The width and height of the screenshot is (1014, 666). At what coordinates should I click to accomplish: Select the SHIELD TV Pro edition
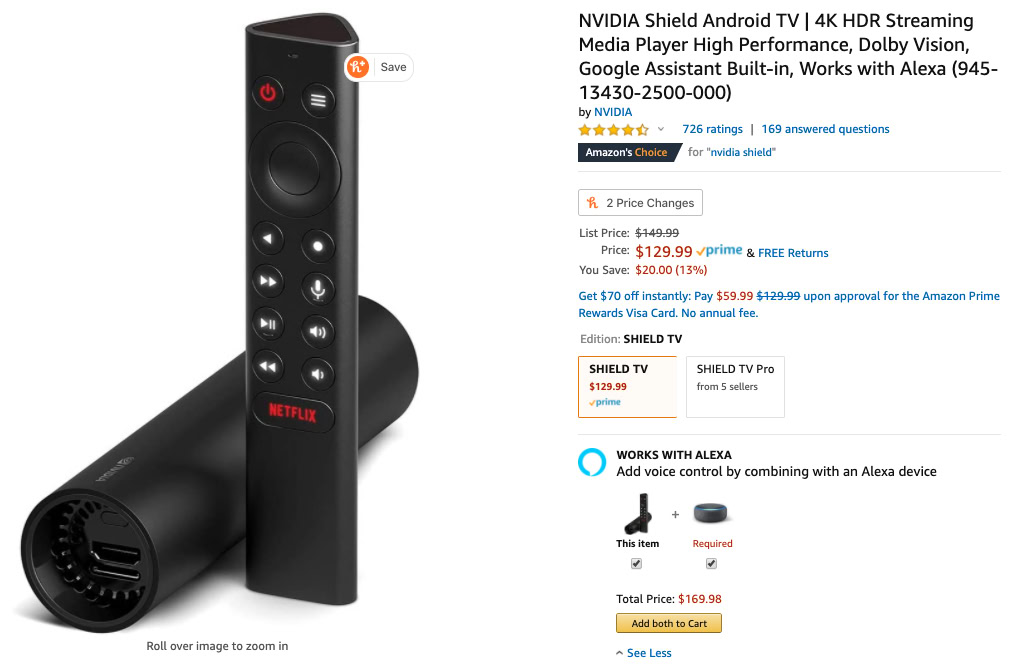point(735,387)
